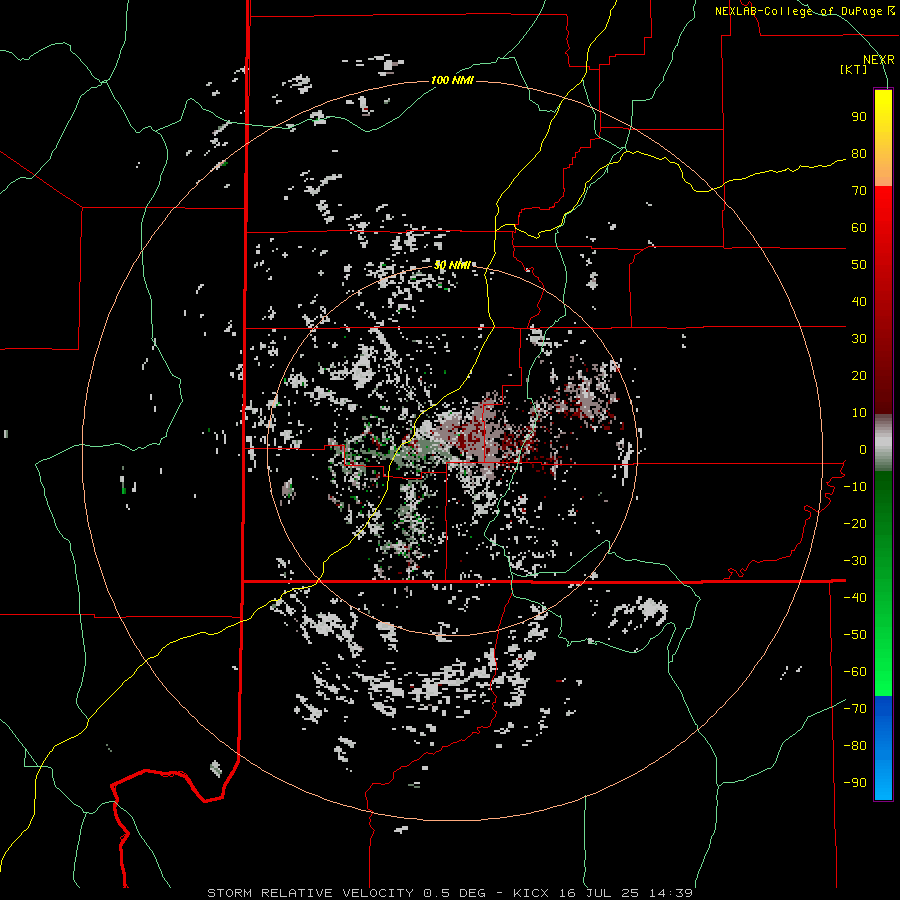This screenshot has width=900, height=900.
Task: Click the 60 value on velocity scale
Action: (x=859, y=227)
